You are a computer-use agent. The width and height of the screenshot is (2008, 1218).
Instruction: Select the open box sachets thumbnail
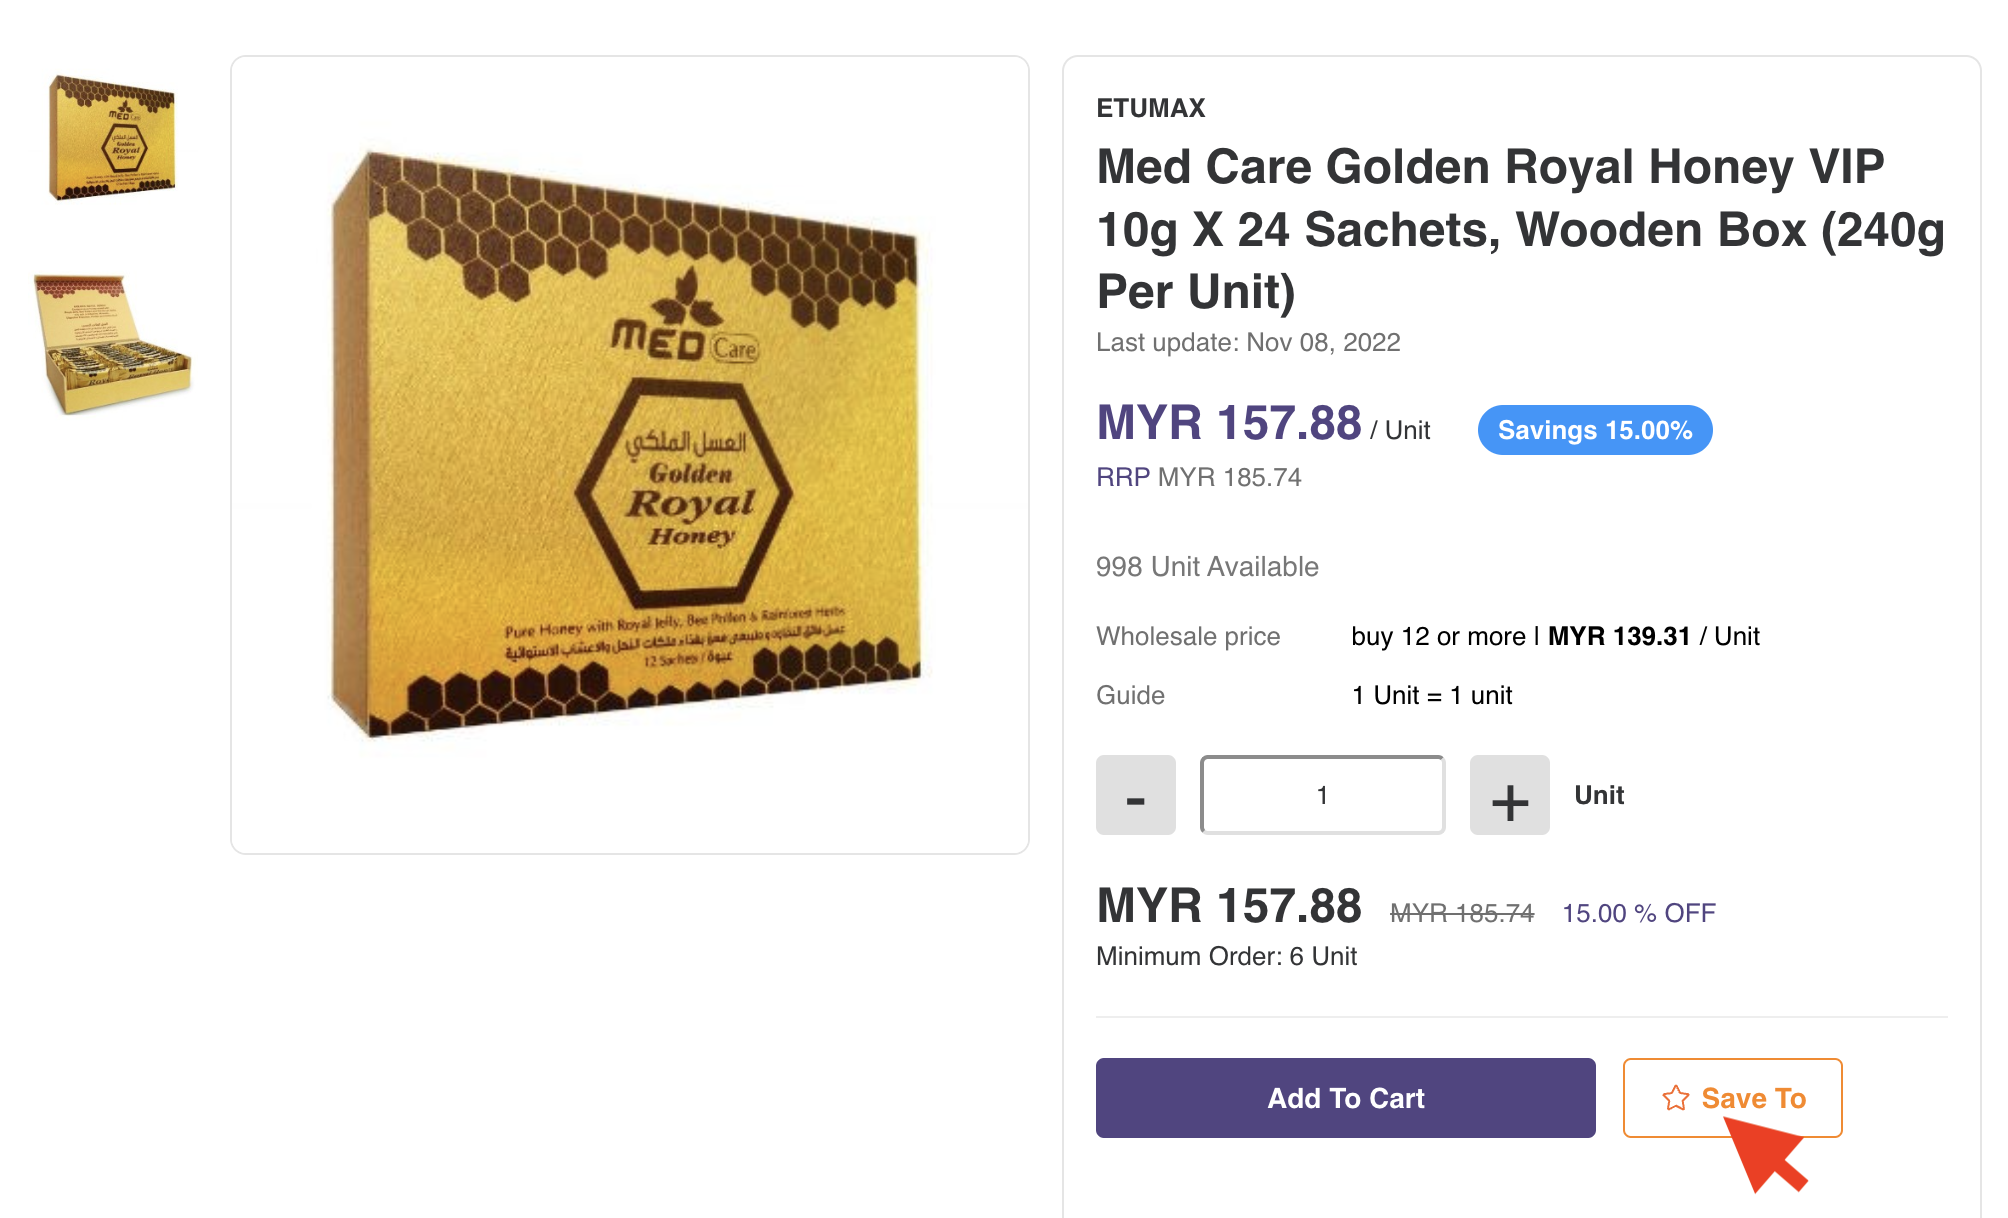pyautogui.click(x=112, y=343)
